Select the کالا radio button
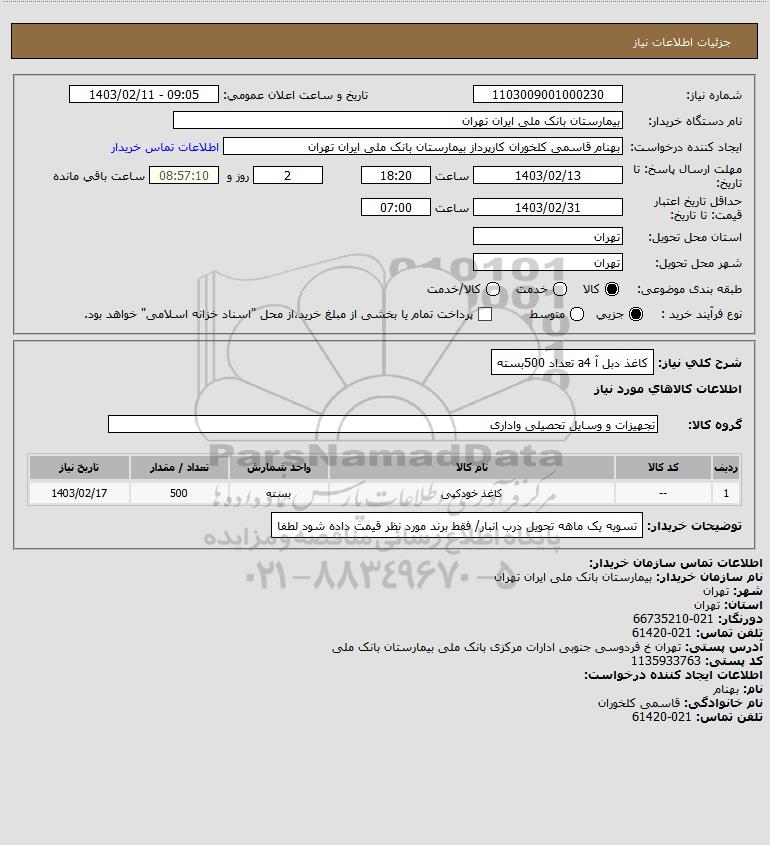Screen dimensions: 770x845 tap(612, 289)
